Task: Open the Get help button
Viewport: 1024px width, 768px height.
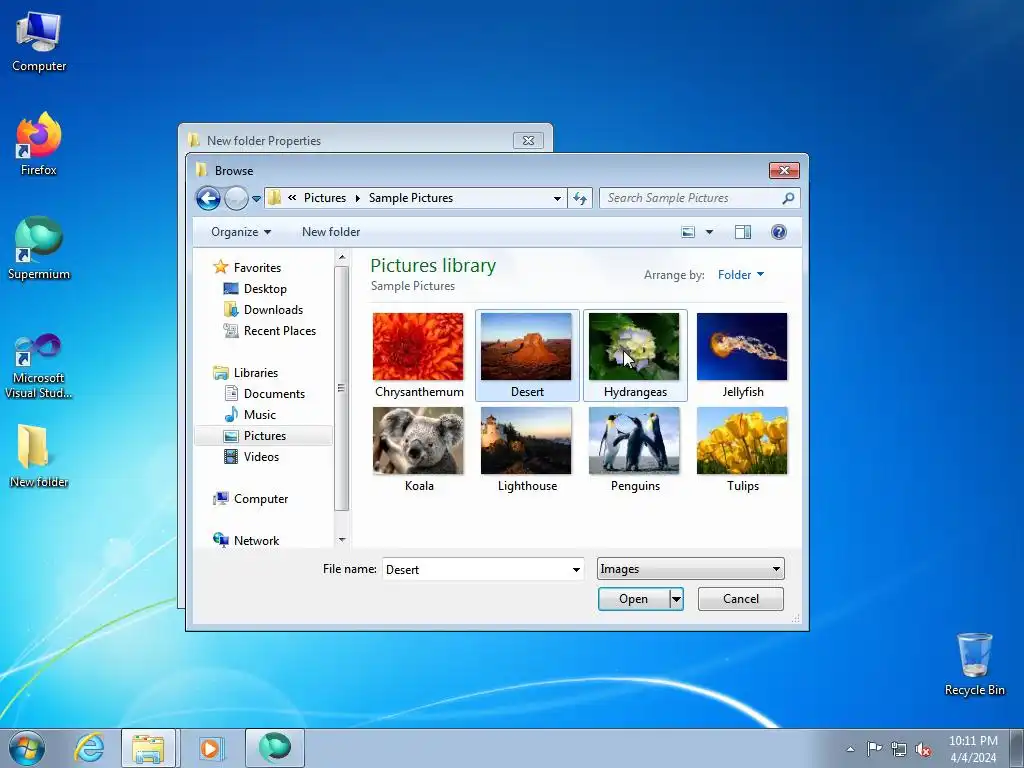Action: pyautogui.click(x=778, y=232)
